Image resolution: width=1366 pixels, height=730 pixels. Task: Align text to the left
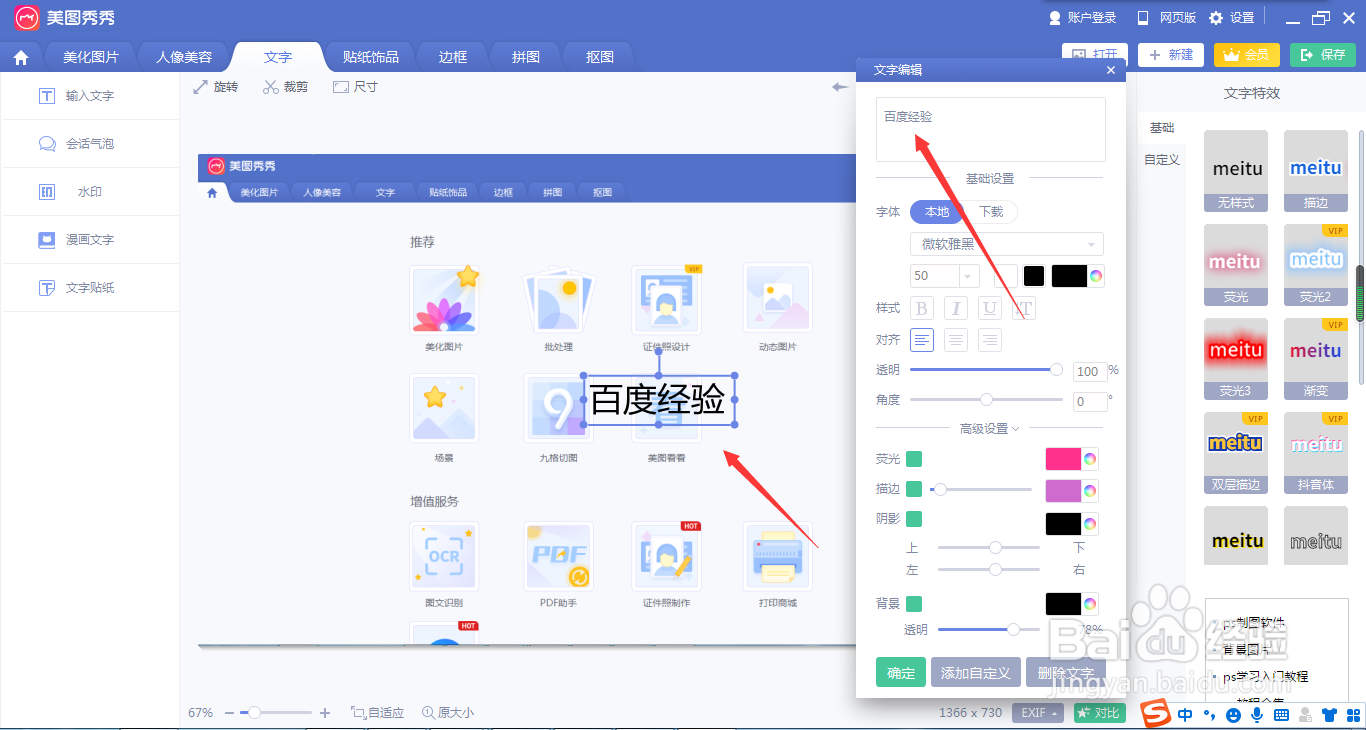click(922, 341)
